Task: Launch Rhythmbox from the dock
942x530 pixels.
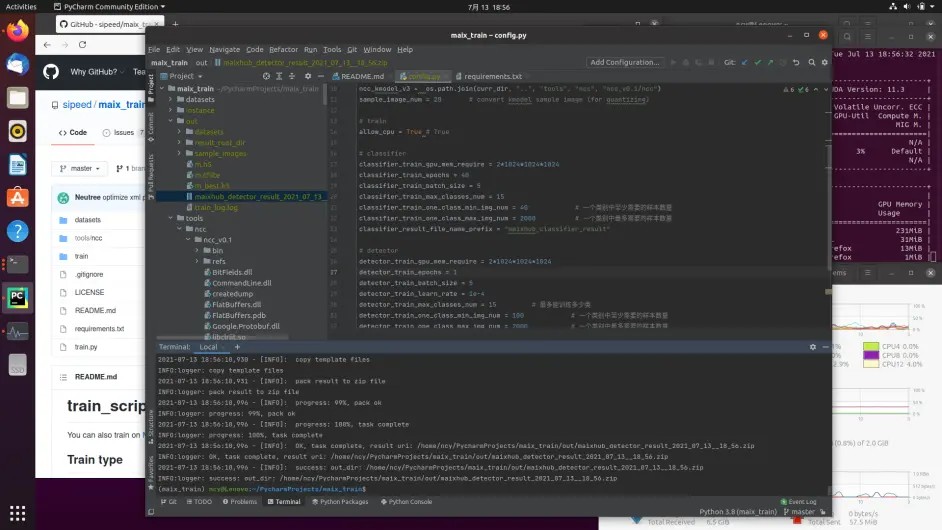Action: [17, 131]
